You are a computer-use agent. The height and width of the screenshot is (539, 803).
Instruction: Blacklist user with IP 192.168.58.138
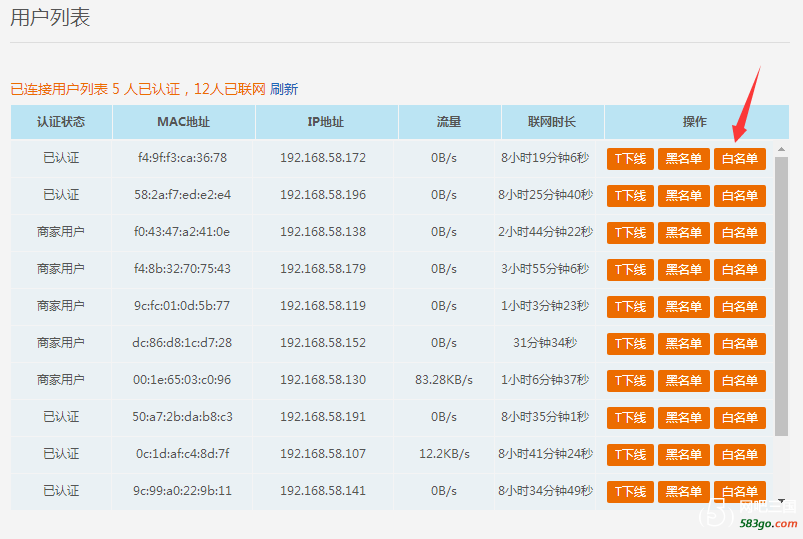click(x=684, y=233)
